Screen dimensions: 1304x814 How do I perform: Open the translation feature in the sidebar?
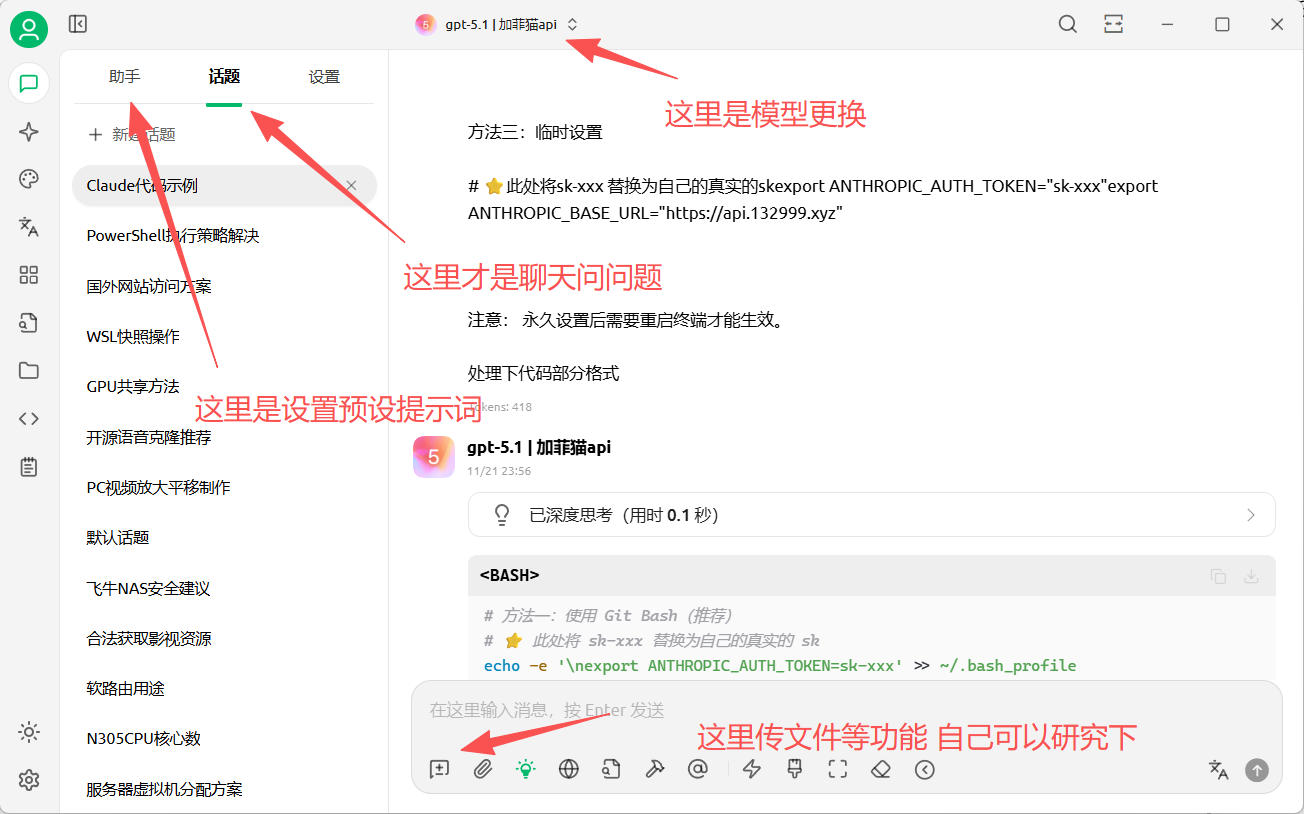point(28,227)
